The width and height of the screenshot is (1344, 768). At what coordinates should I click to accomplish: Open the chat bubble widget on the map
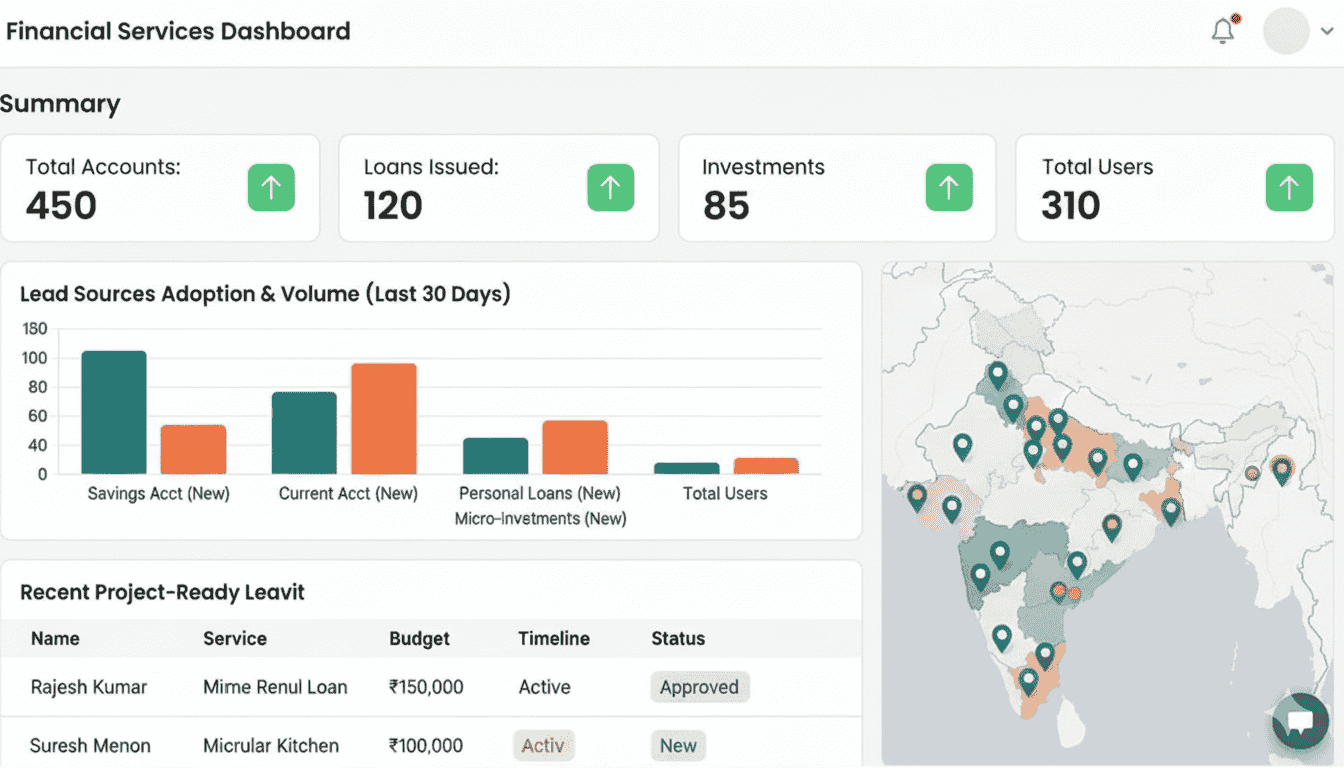click(1299, 722)
